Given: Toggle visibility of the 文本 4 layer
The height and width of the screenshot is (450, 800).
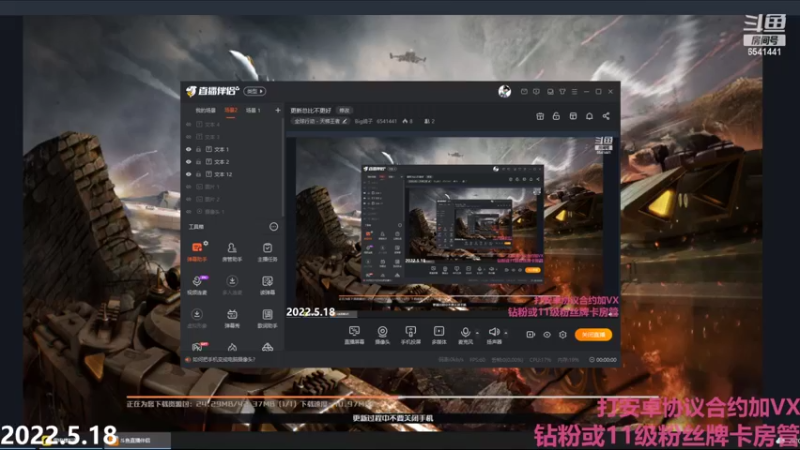Looking at the screenshot, I should click(x=189, y=124).
